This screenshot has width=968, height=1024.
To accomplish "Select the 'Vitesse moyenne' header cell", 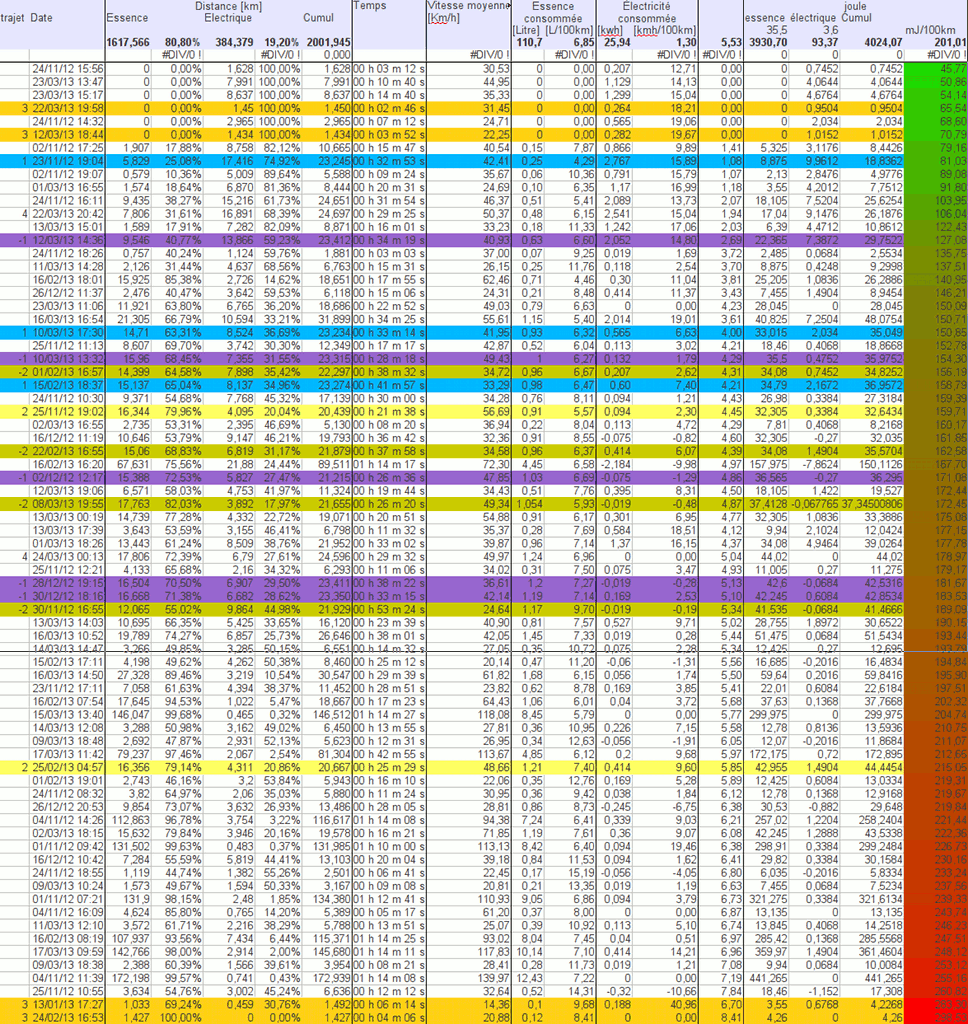I will click(x=468, y=6).
